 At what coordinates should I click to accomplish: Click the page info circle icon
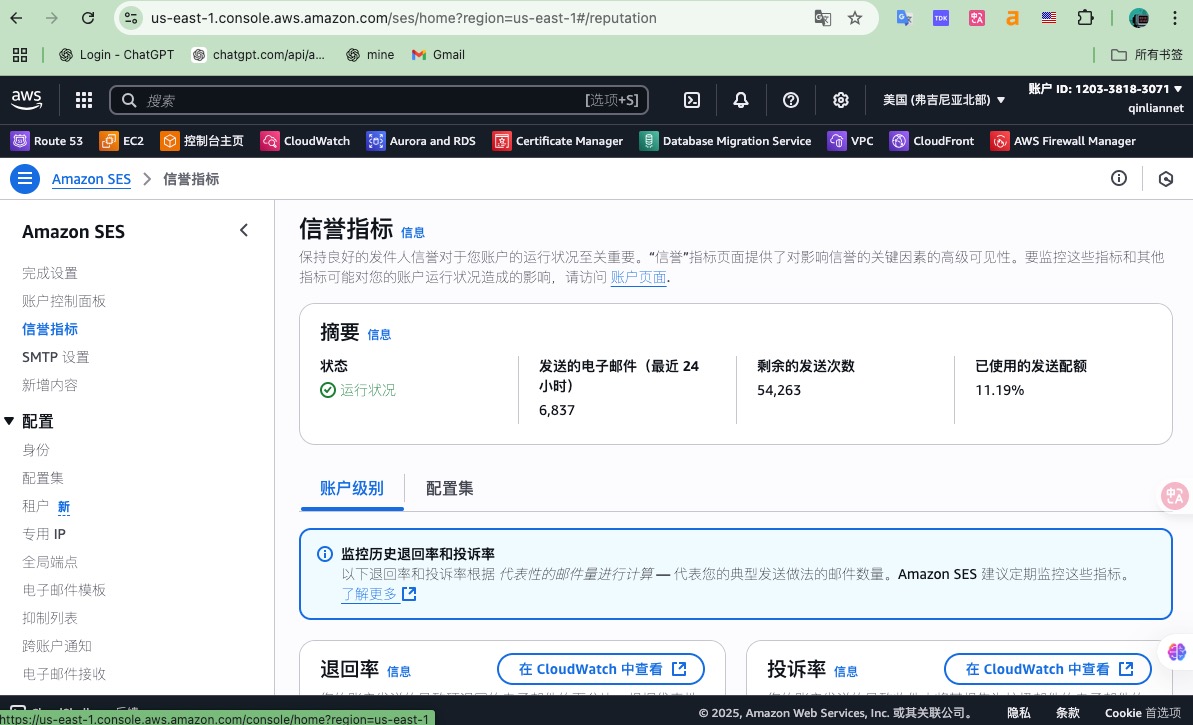click(1118, 178)
